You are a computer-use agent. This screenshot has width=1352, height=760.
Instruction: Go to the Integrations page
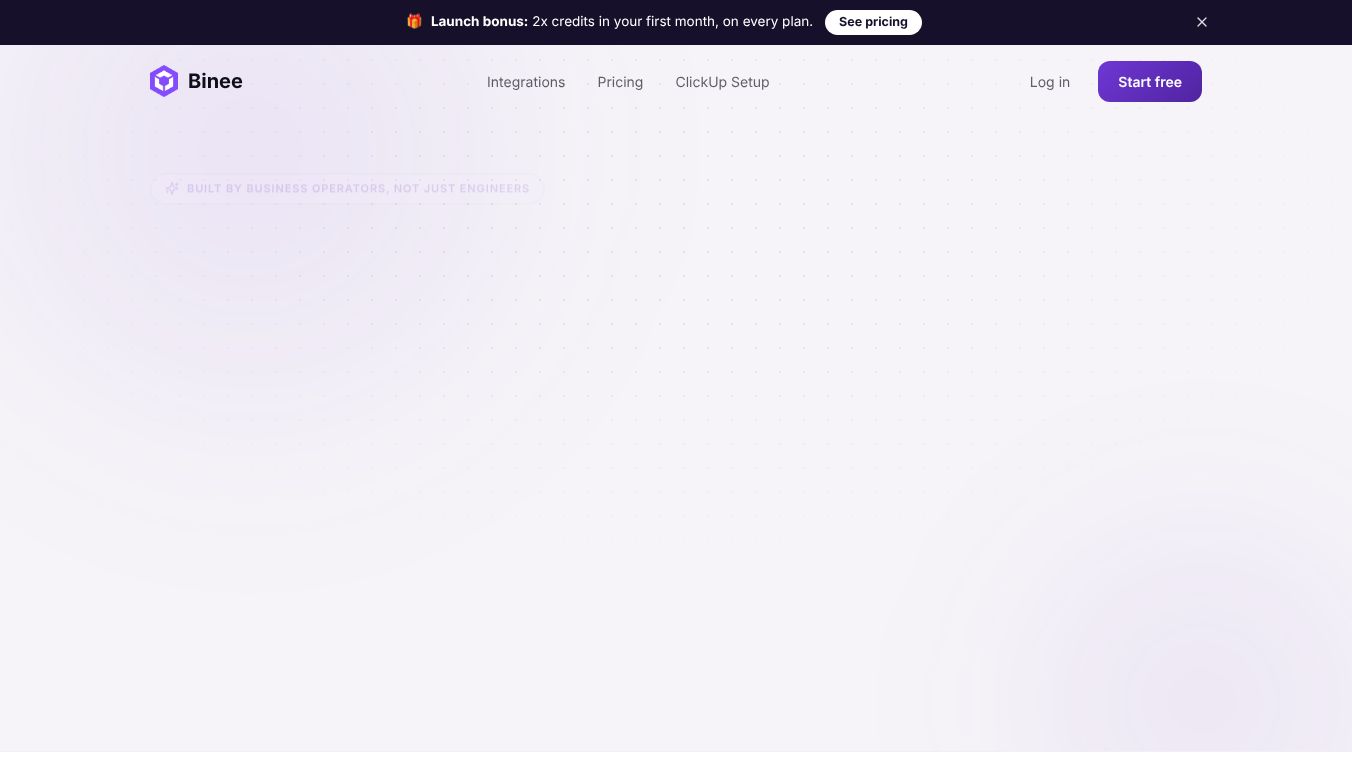(x=526, y=82)
